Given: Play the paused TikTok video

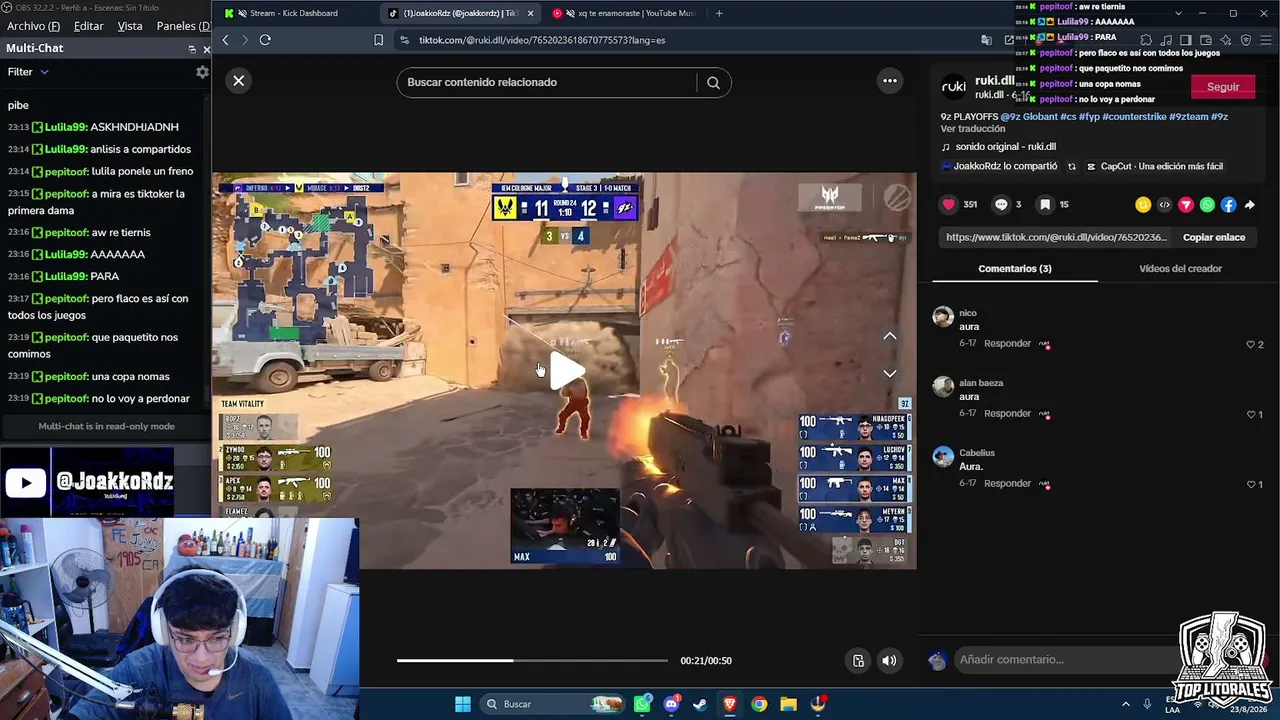Looking at the screenshot, I should tap(567, 370).
